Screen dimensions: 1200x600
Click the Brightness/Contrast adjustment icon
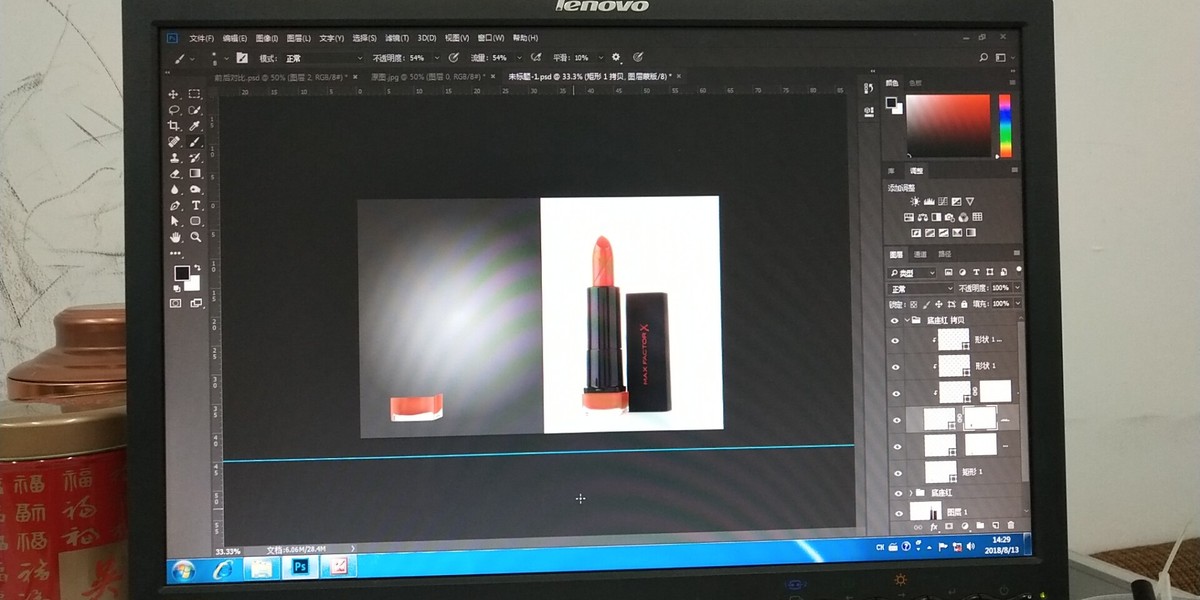coord(913,201)
